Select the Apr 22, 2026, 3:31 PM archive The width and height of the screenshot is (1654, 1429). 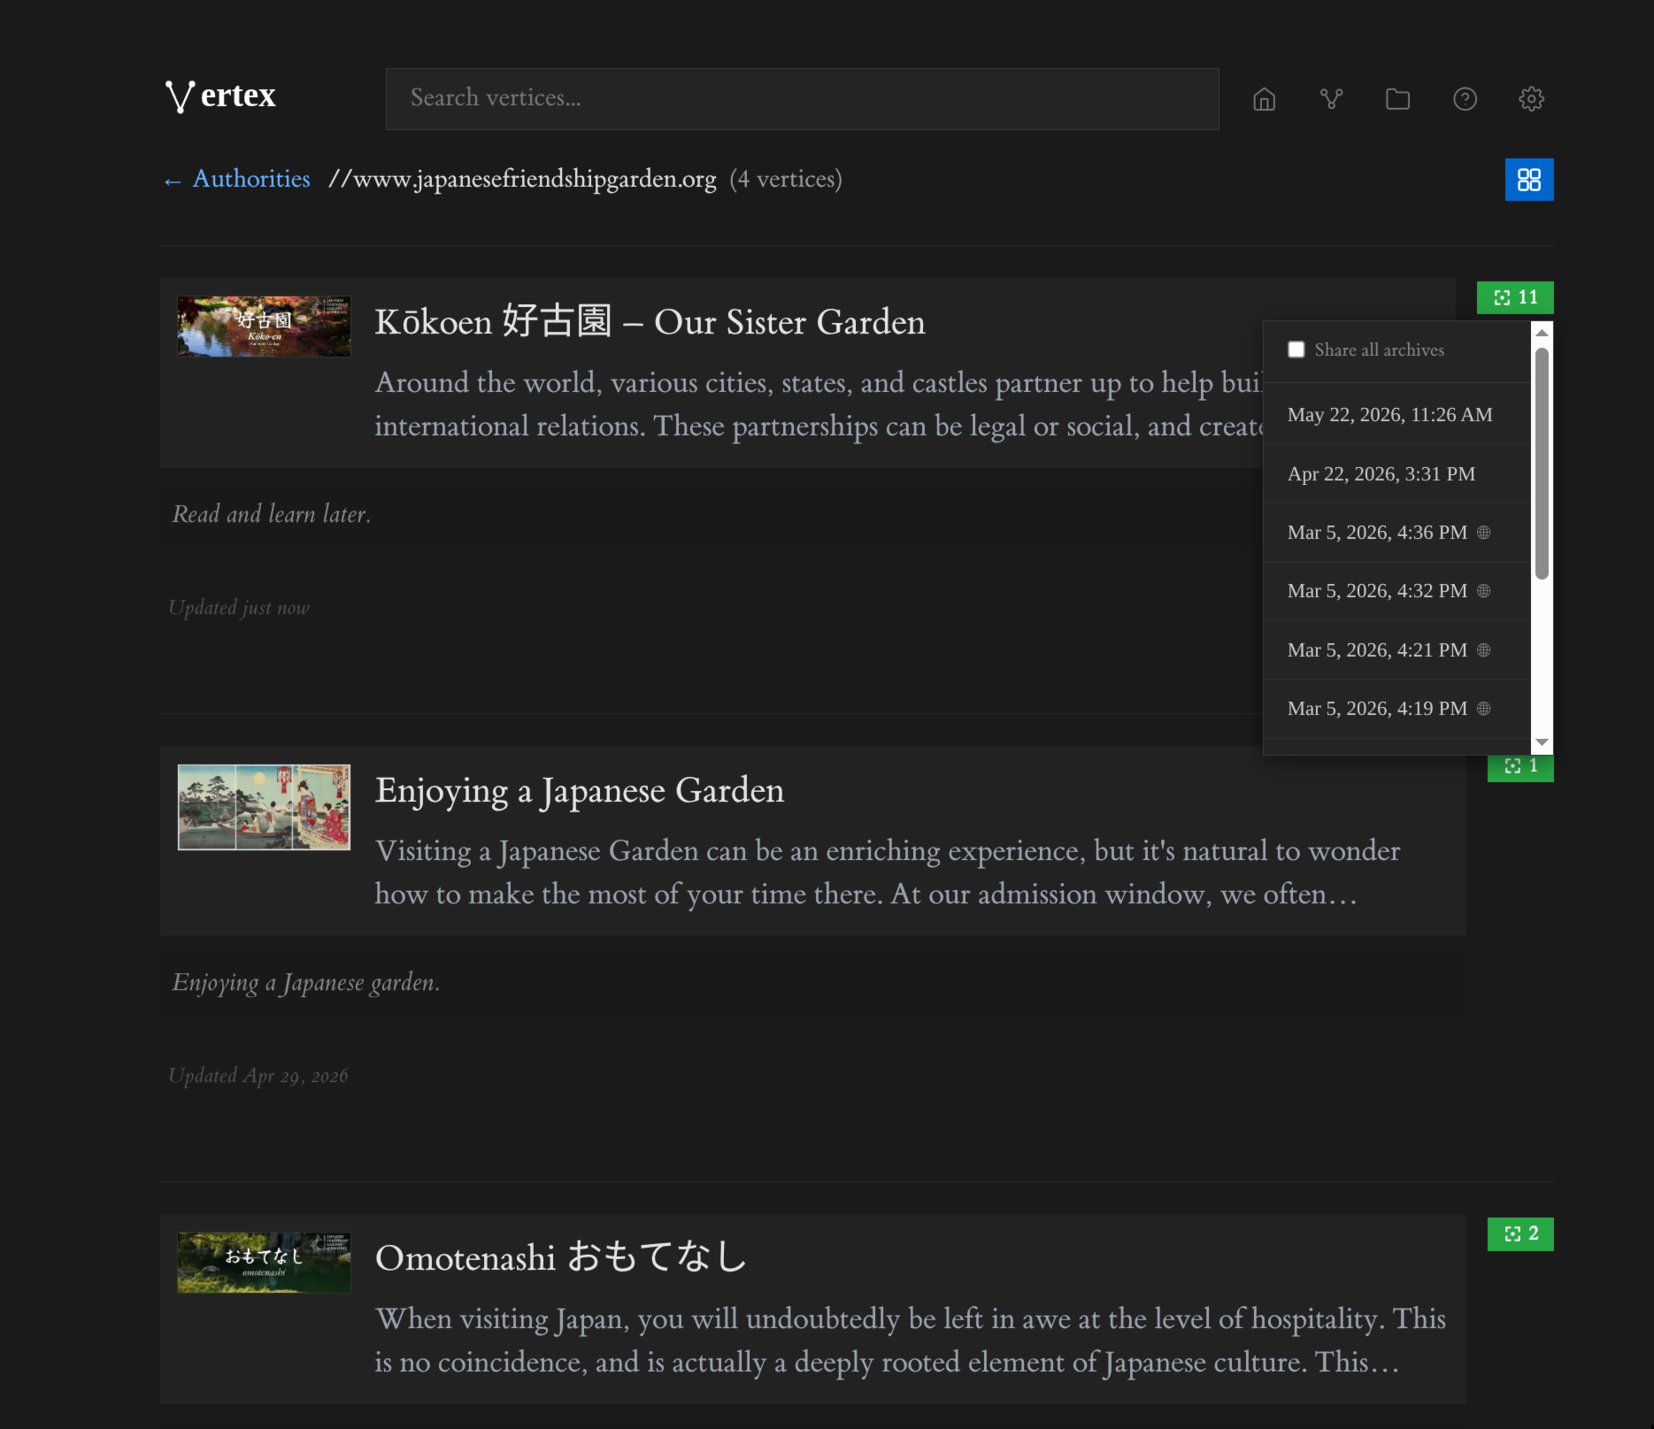(1397, 474)
